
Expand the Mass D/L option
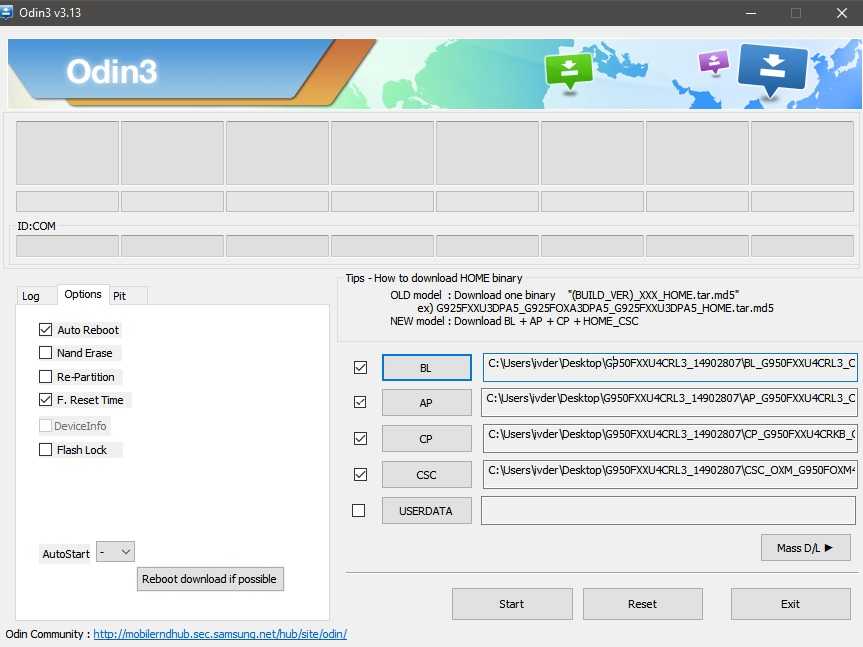tap(805, 548)
